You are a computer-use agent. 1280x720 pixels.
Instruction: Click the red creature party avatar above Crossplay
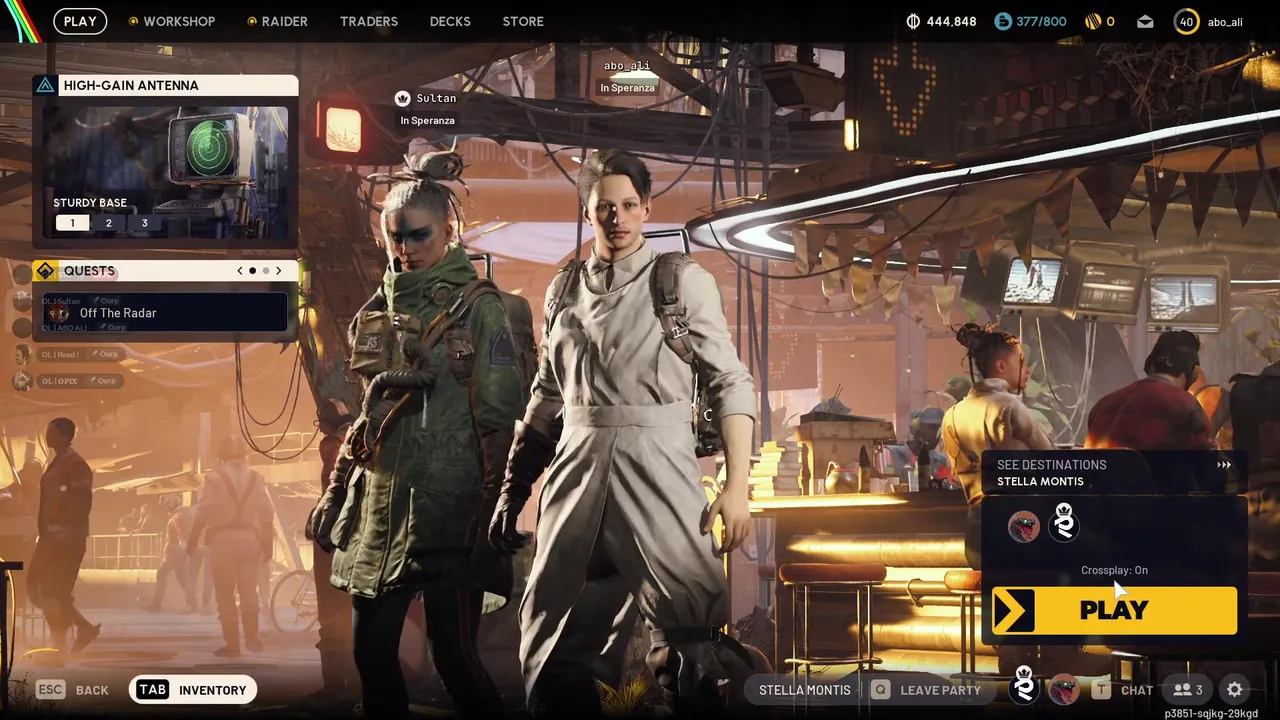tap(1023, 526)
